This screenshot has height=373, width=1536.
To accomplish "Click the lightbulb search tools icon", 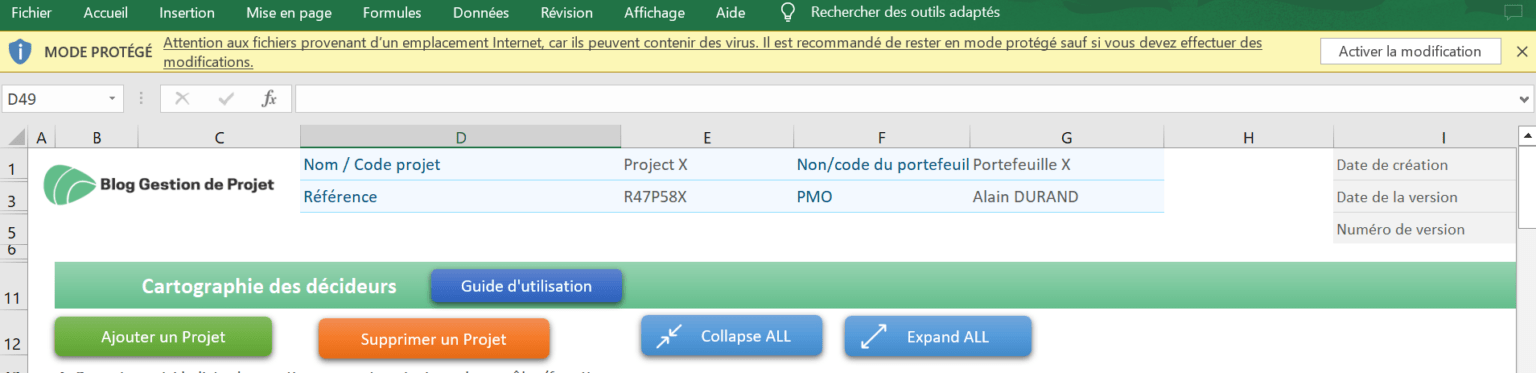I will [788, 13].
